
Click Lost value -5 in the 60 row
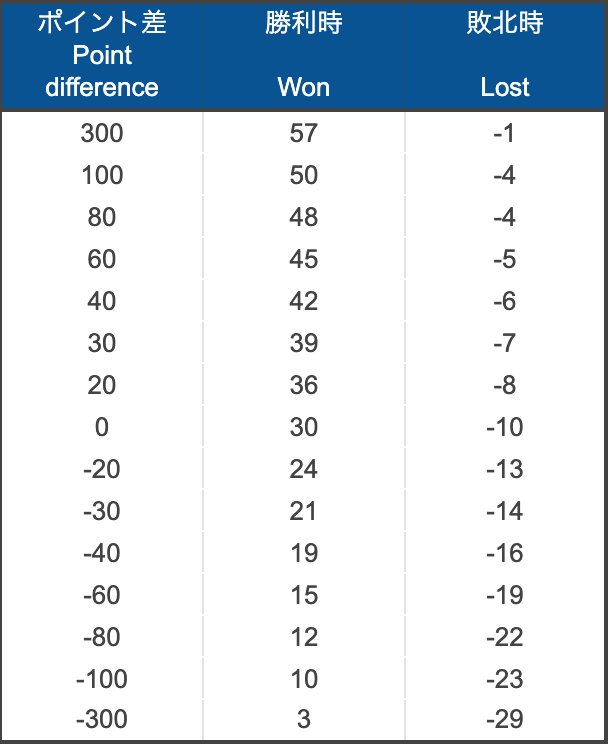(504, 260)
